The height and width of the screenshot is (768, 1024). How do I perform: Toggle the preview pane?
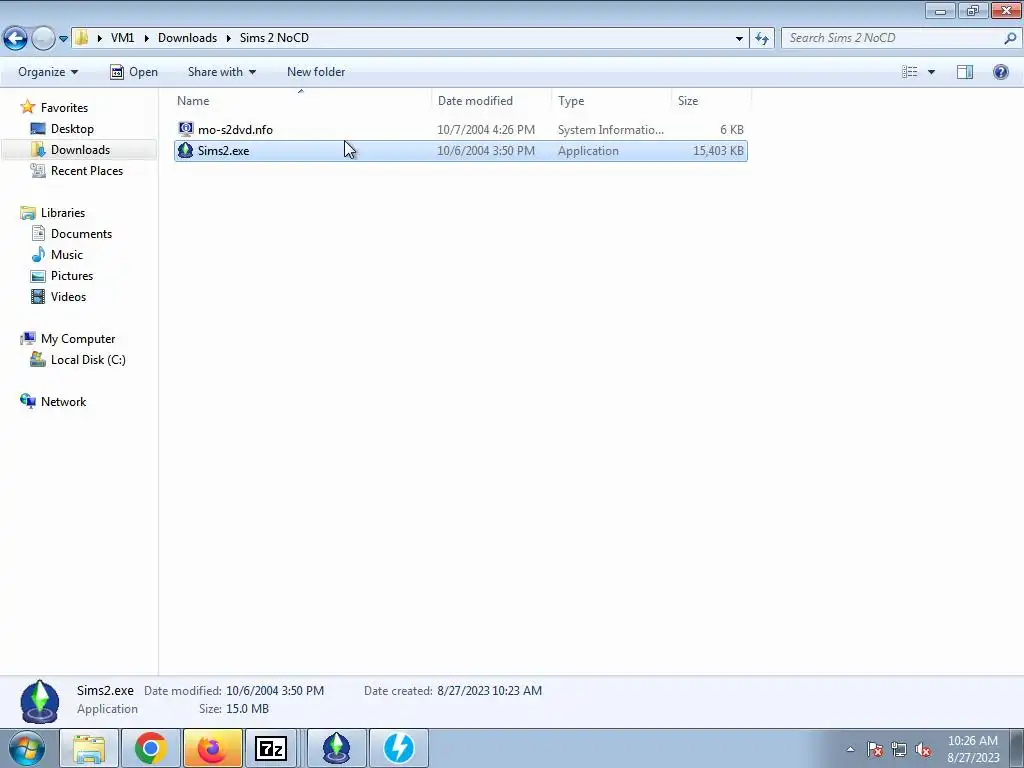[x=965, y=72]
